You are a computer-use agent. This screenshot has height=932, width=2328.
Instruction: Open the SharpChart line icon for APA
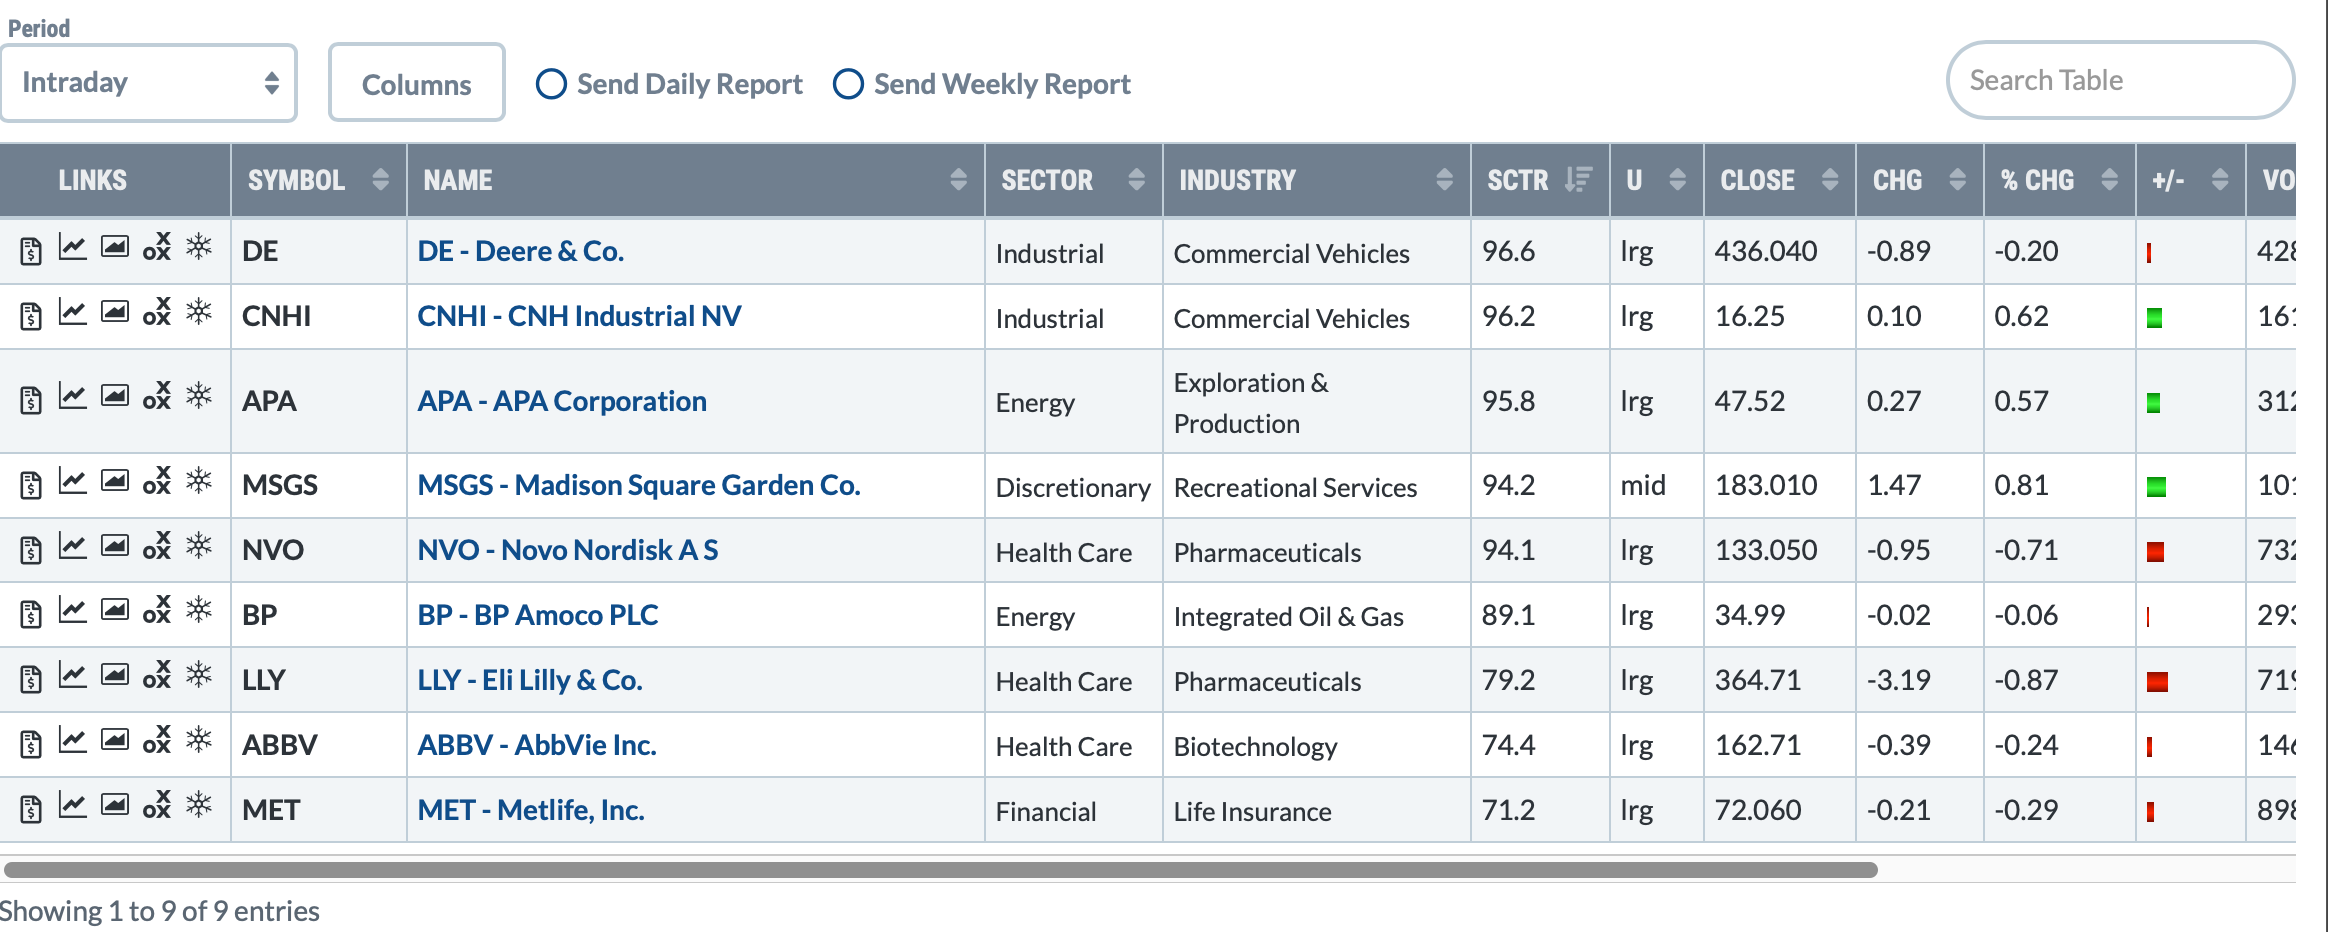coord(72,397)
